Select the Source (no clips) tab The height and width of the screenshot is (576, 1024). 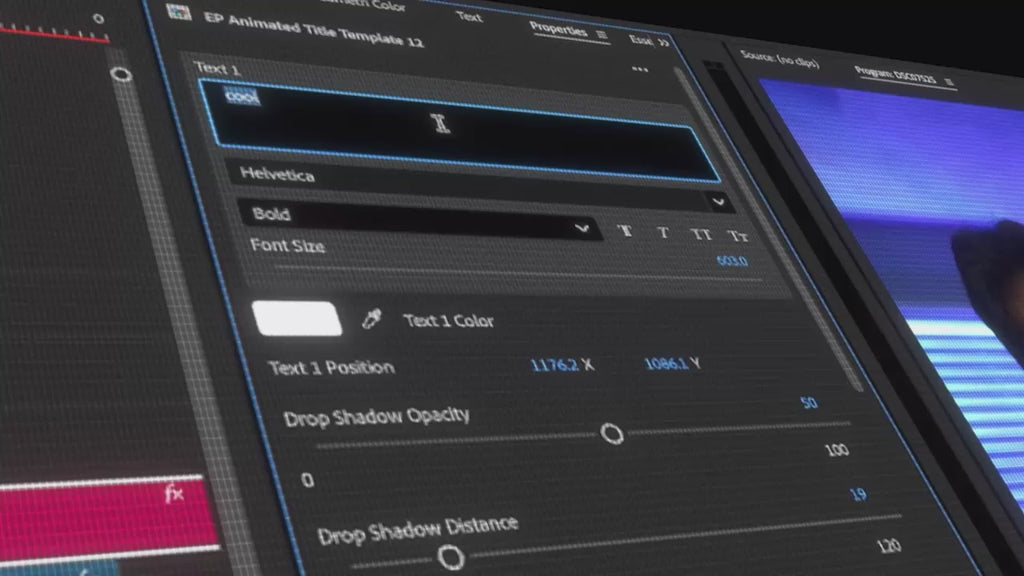coord(780,62)
